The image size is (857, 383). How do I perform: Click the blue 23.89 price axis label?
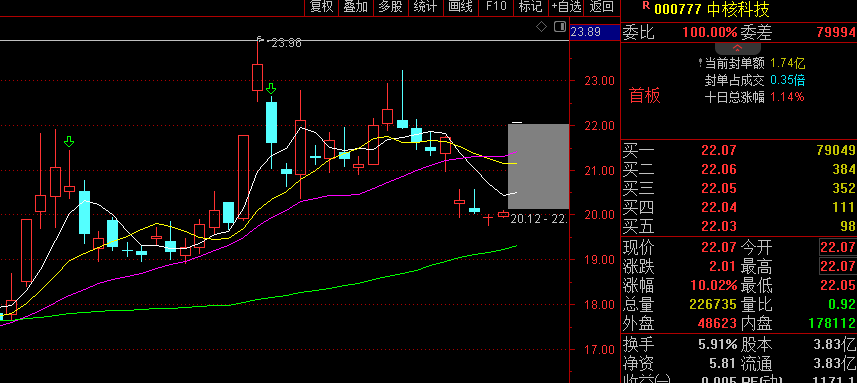coord(586,32)
